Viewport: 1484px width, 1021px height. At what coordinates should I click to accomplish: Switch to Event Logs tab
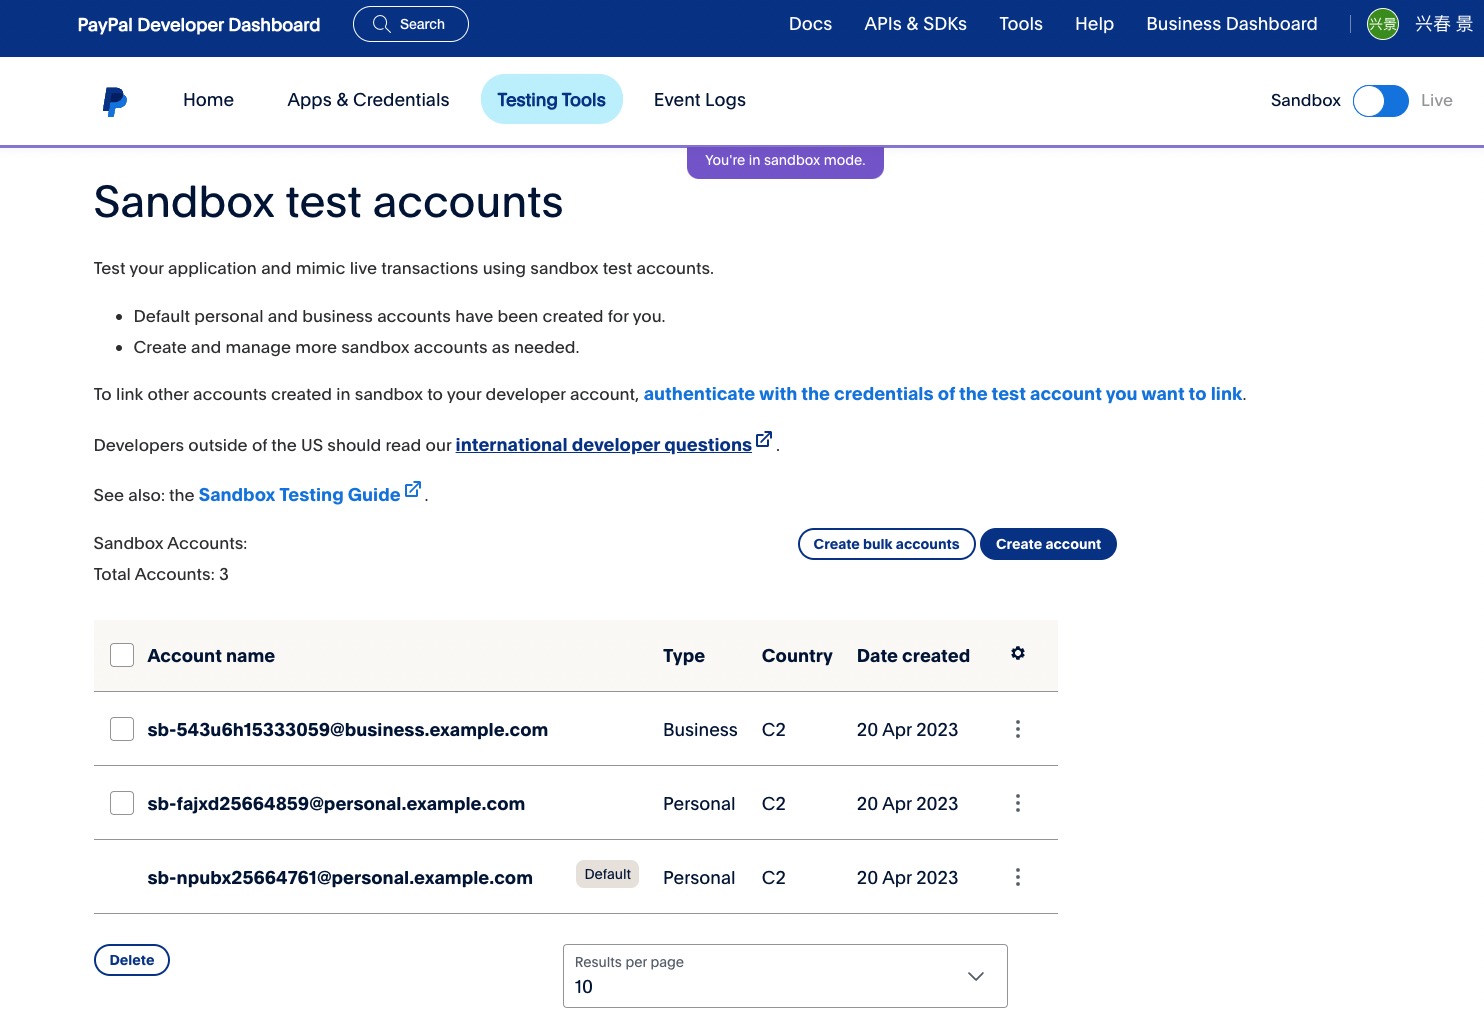click(700, 100)
